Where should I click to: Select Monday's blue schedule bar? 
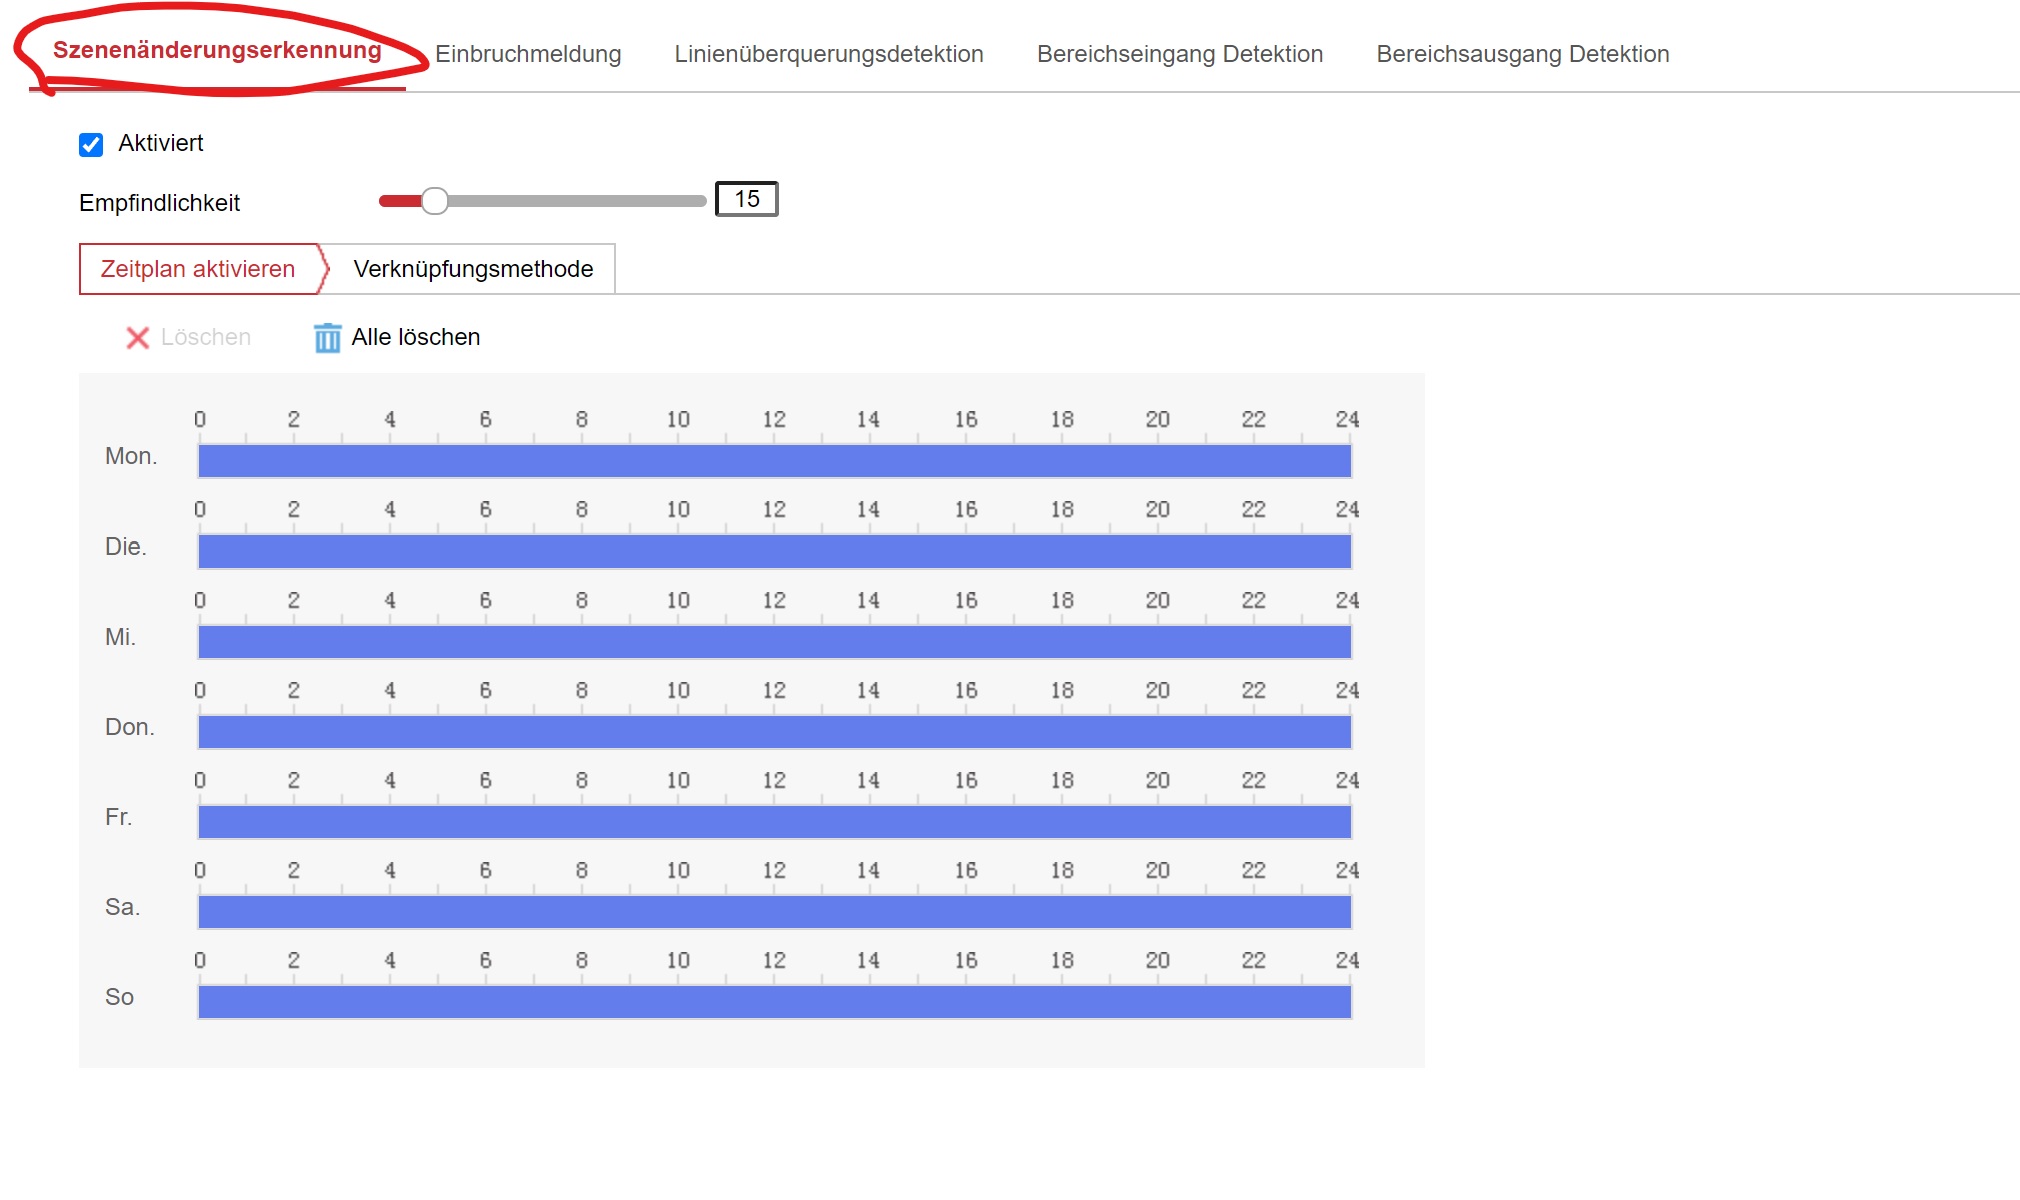pos(774,461)
